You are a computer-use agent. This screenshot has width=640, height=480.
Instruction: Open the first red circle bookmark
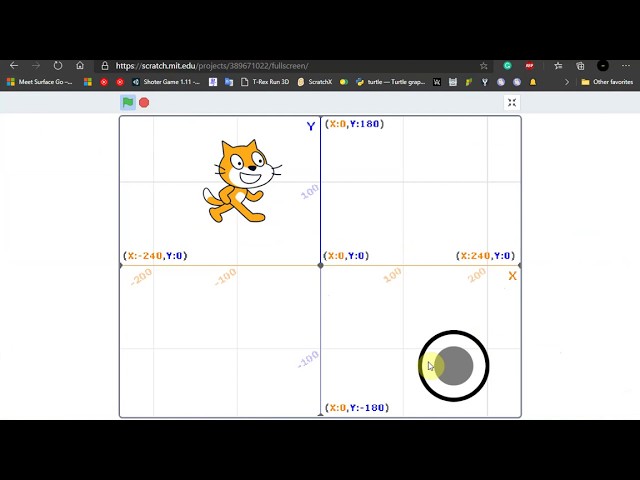(x=104, y=82)
